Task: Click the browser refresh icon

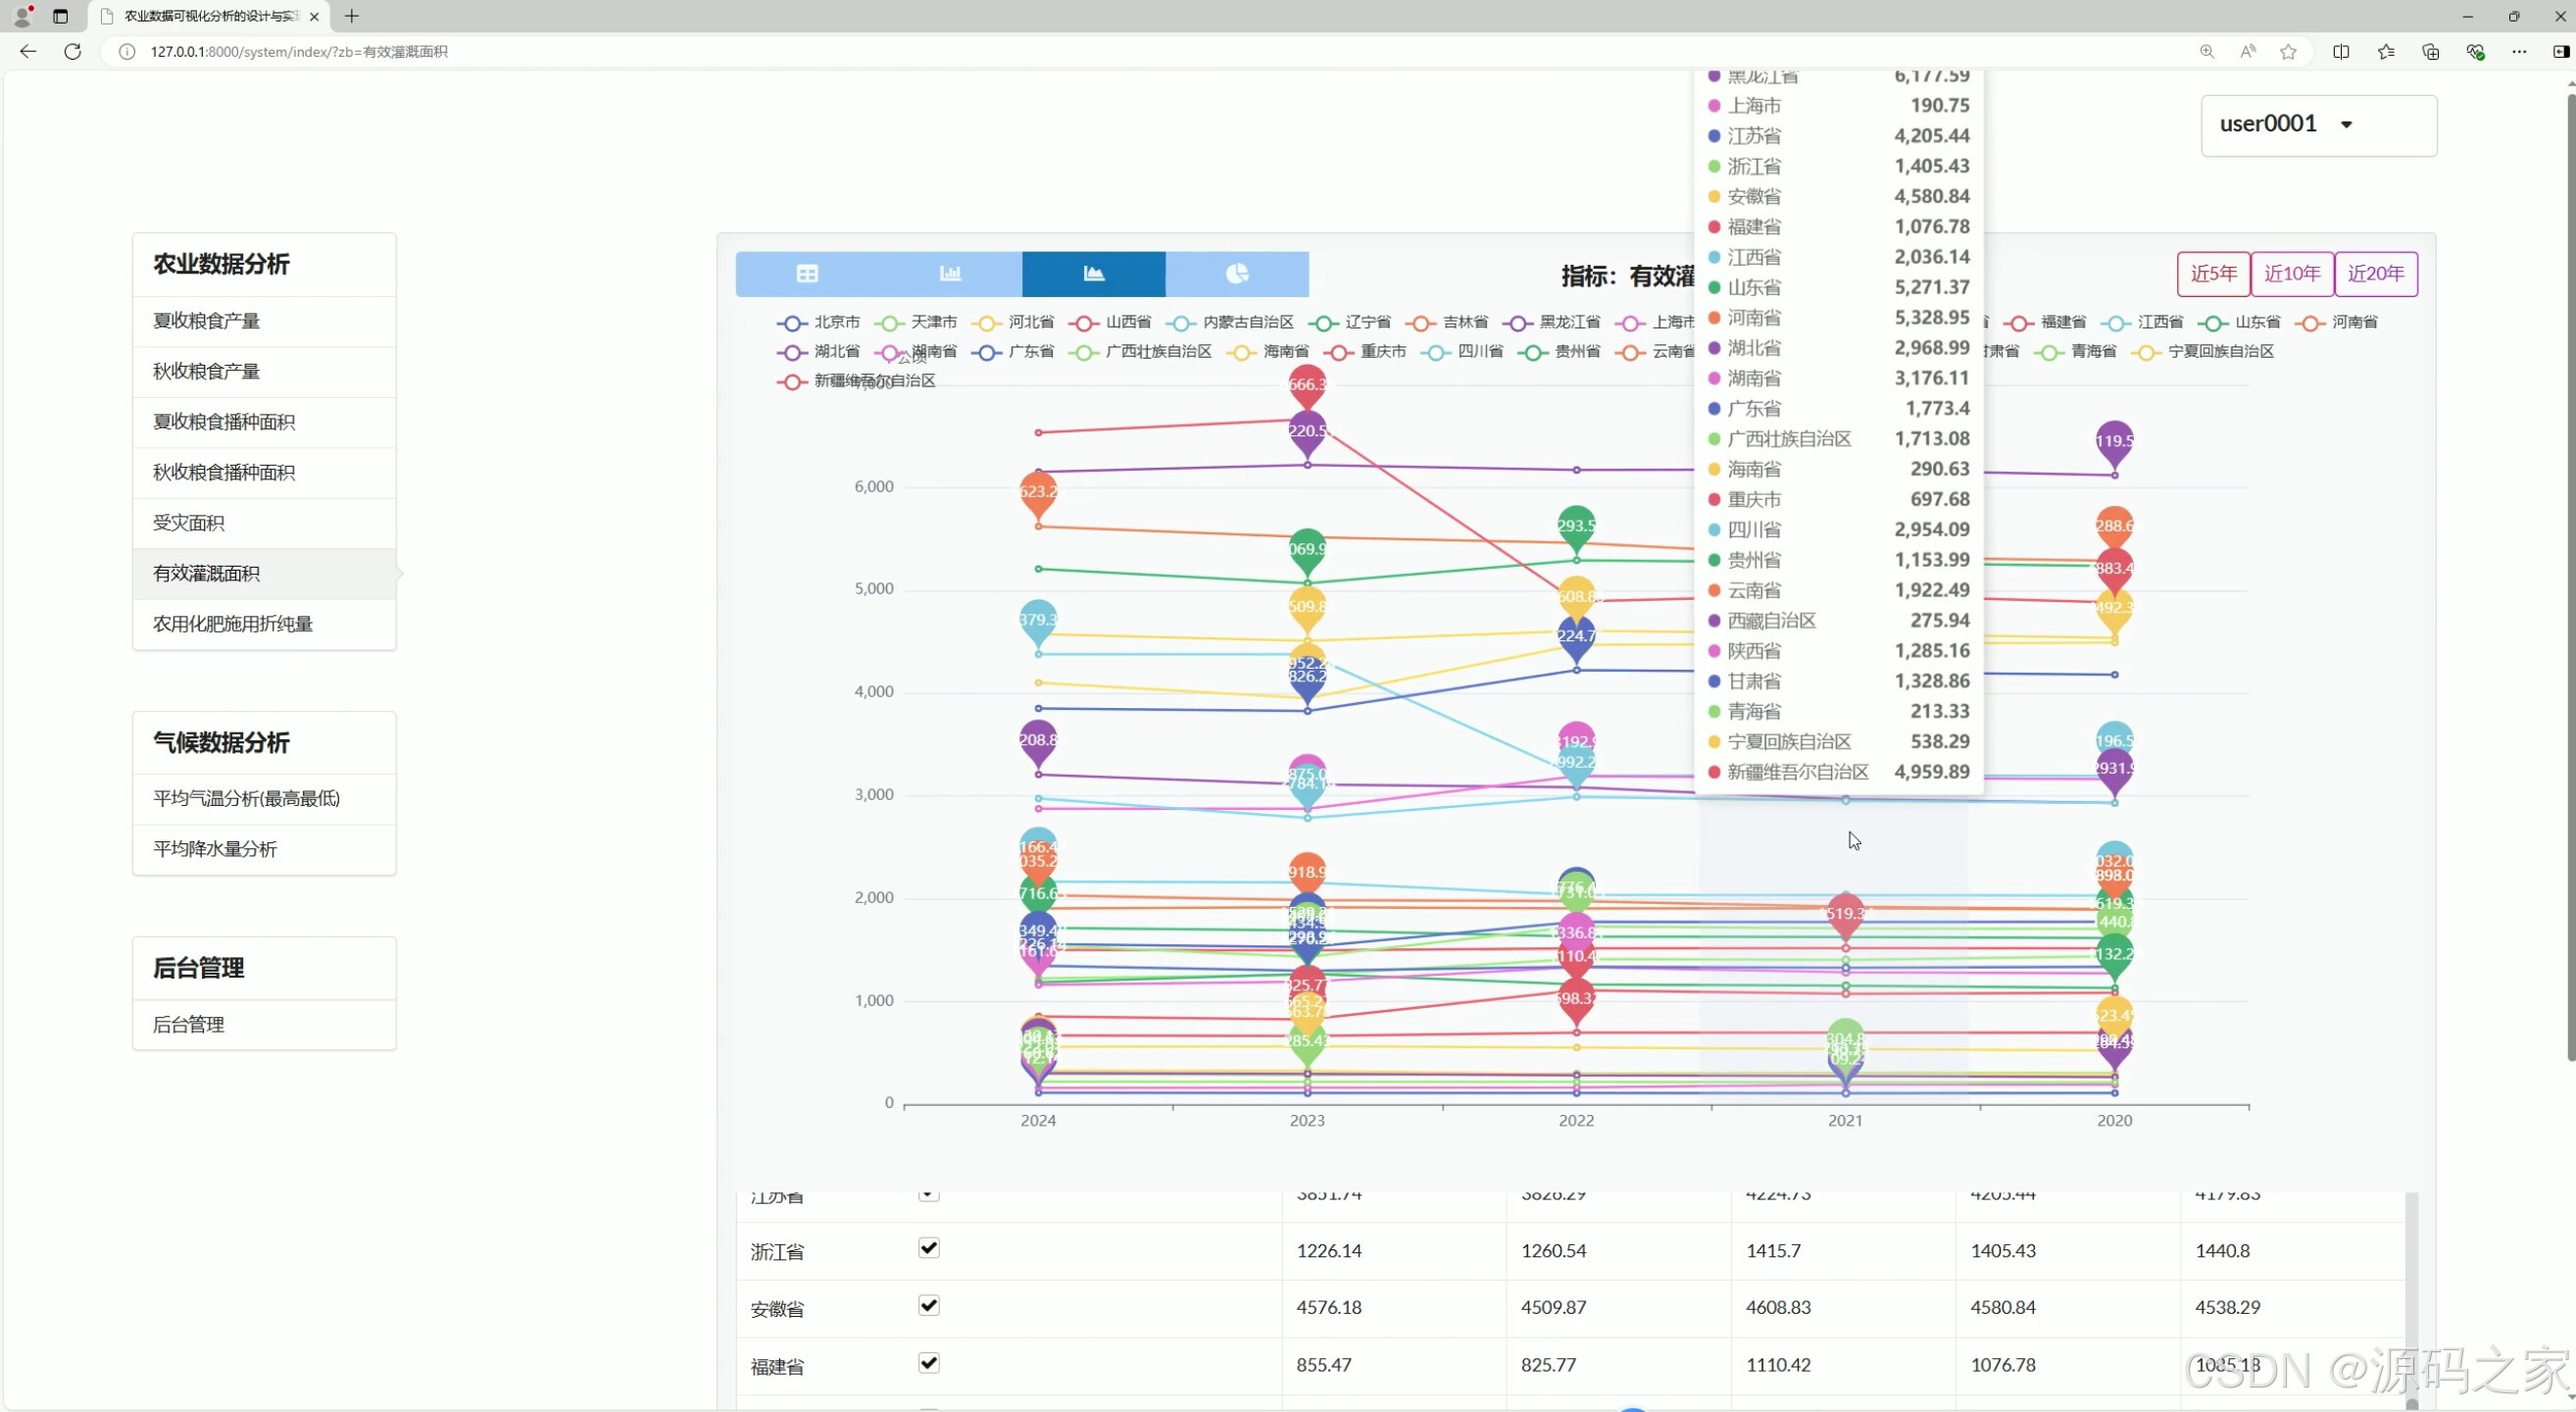Action: click(73, 51)
